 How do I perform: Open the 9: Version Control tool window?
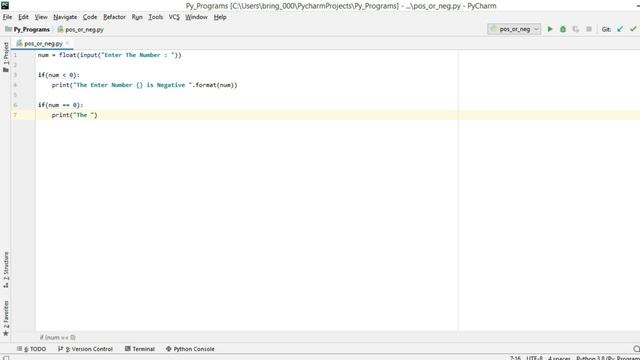[85, 349]
